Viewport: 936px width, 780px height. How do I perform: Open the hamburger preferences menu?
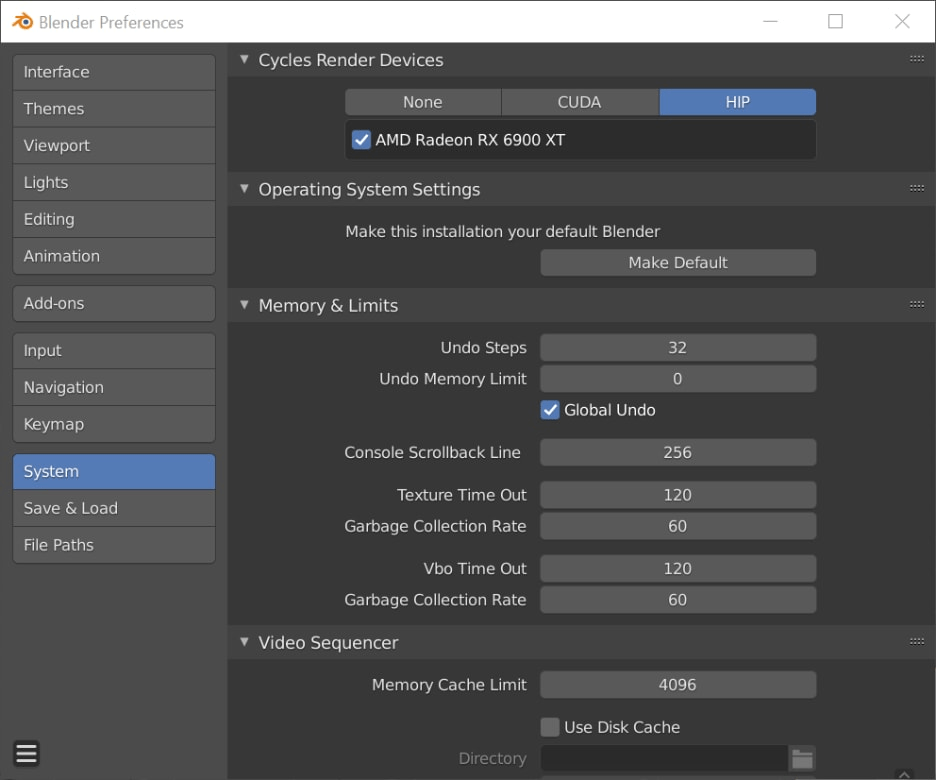pos(26,754)
